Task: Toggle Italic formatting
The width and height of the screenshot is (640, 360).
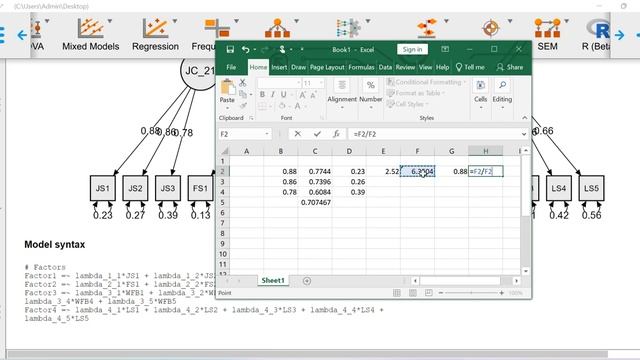Action: (273, 95)
